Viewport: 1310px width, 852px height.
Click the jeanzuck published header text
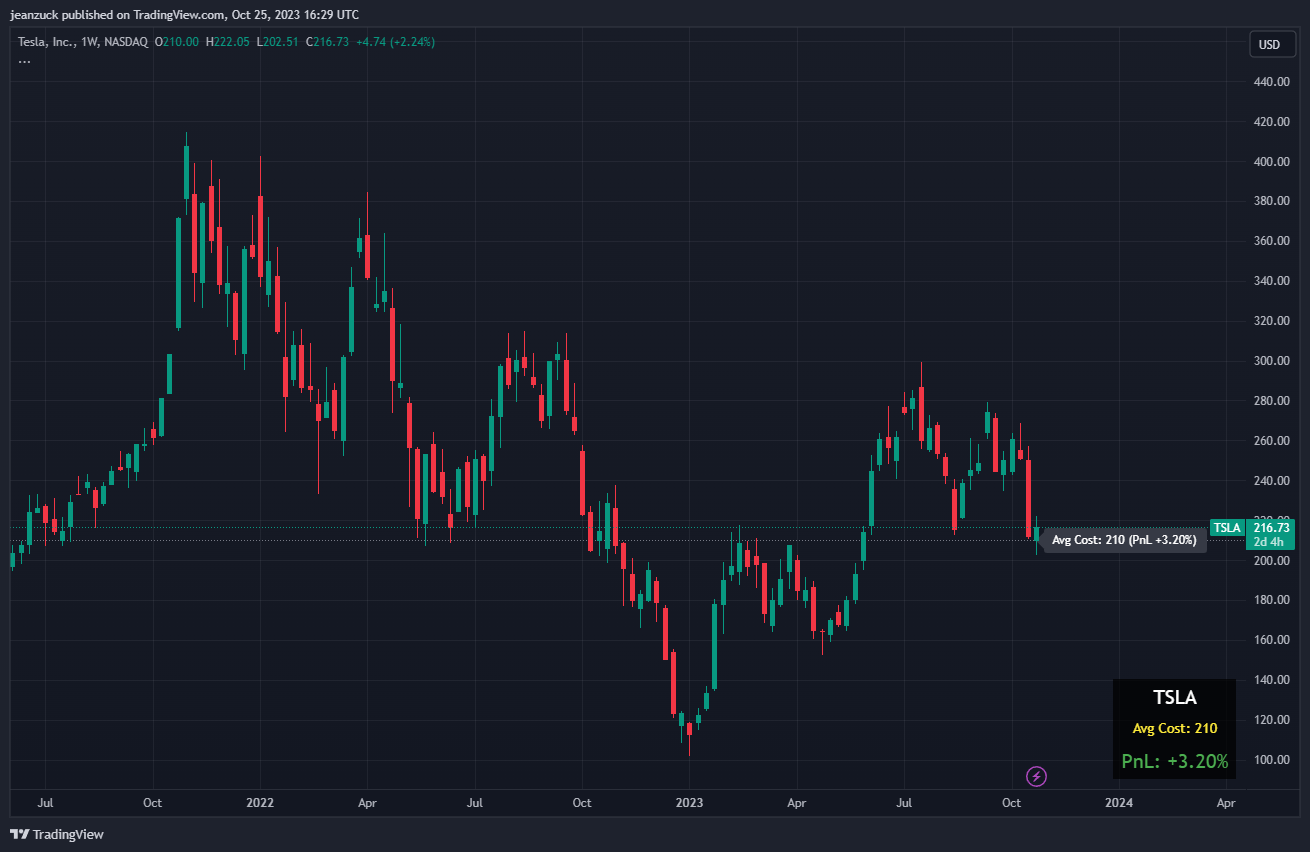pos(184,15)
